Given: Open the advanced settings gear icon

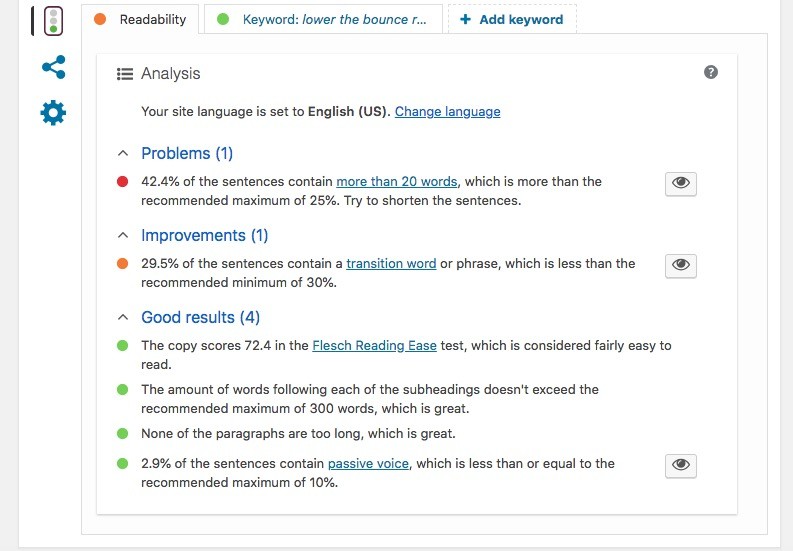Looking at the screenshot, I should (53, 113).
